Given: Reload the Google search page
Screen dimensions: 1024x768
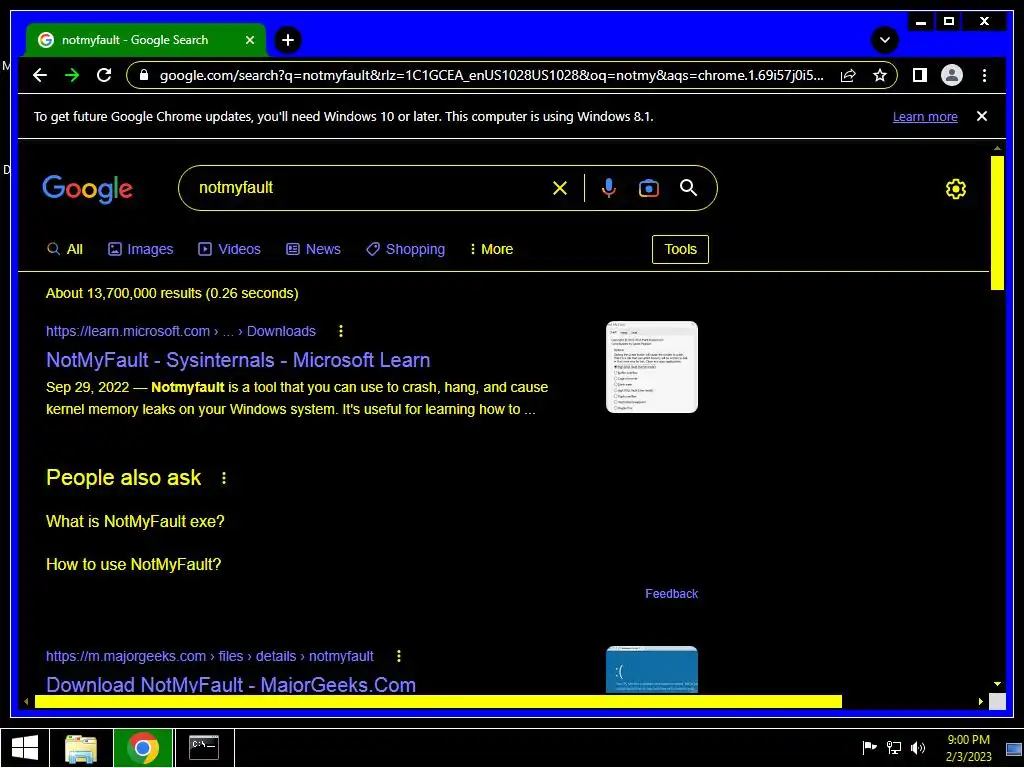Looking at the screenshot, I should click(104, 75).
